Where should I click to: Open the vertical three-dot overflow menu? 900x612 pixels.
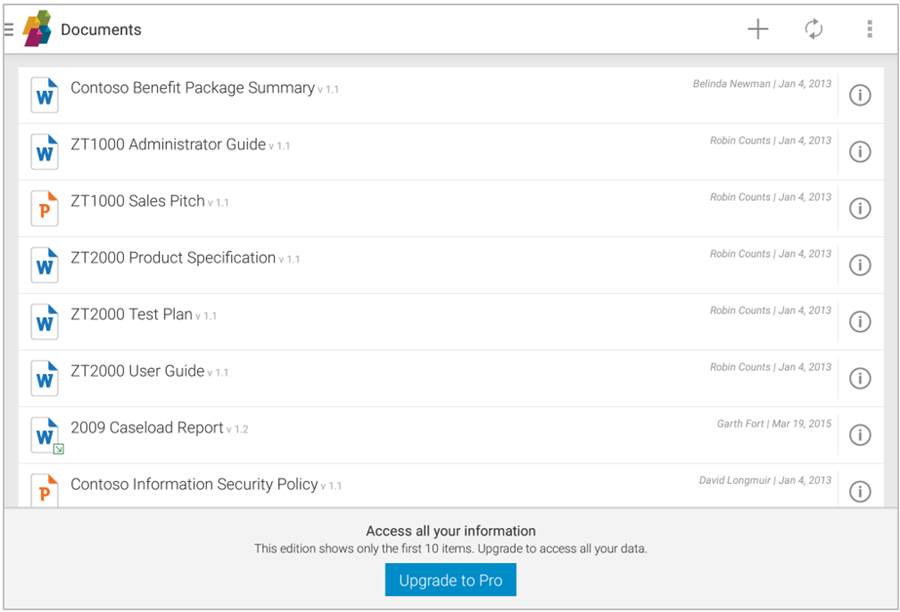[870, 30]
